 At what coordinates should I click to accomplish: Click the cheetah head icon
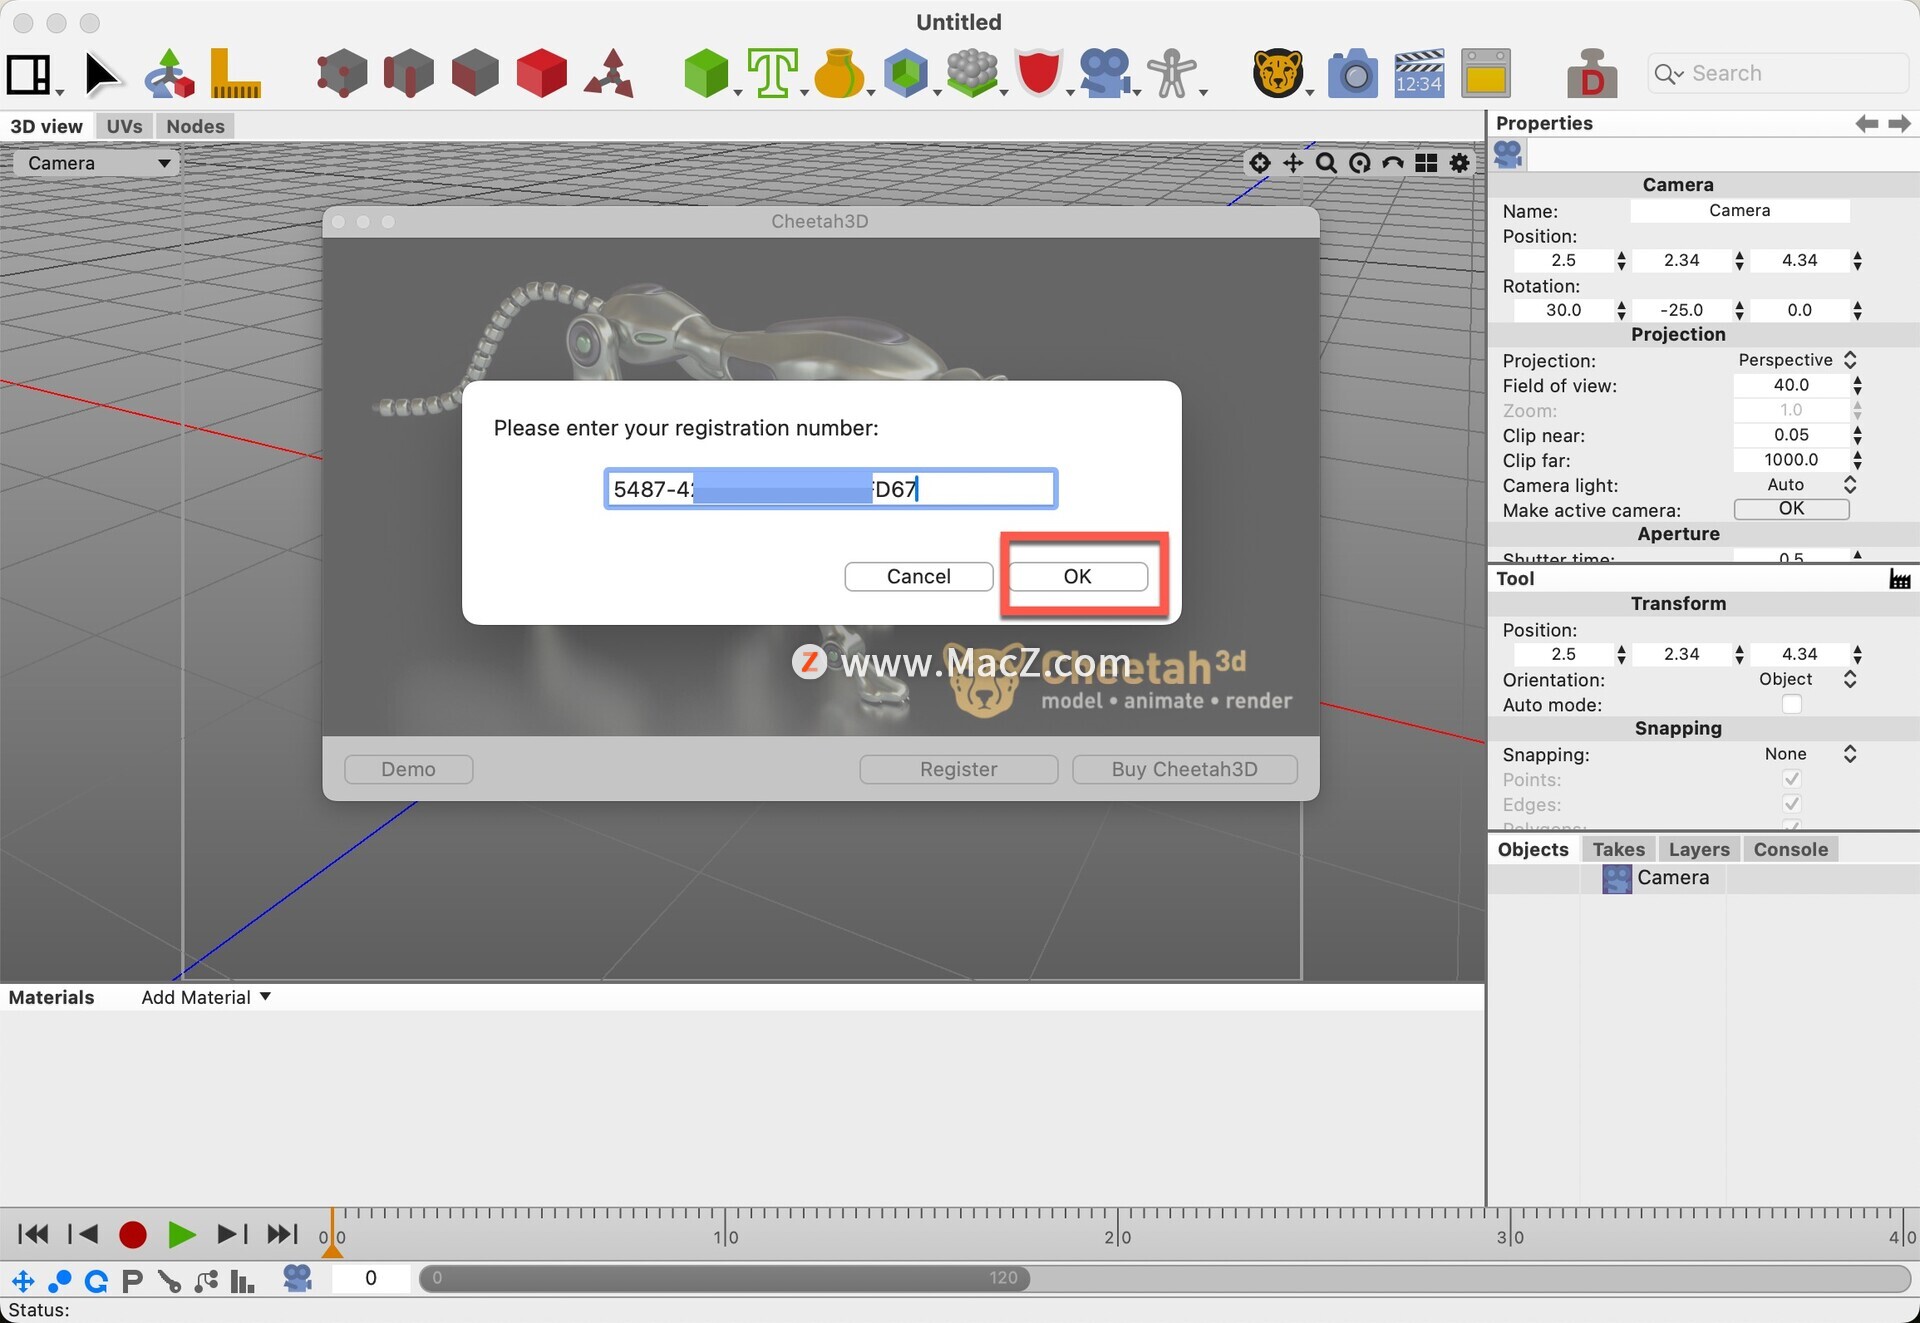tap(1278, 74)
